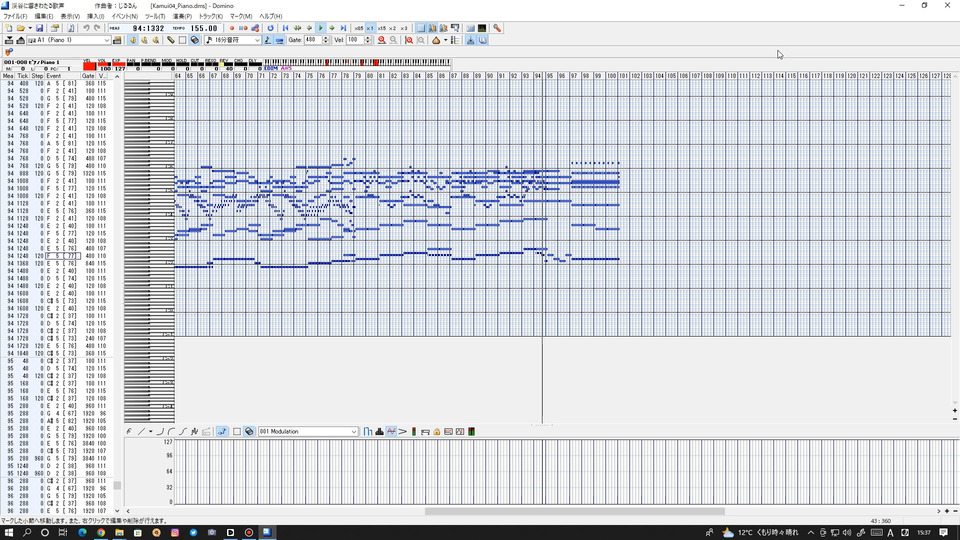Image resolution: width=960 pixels, height=540 pixels.
Task: Set playback speed to x3
Action: (x=403, y=28)
